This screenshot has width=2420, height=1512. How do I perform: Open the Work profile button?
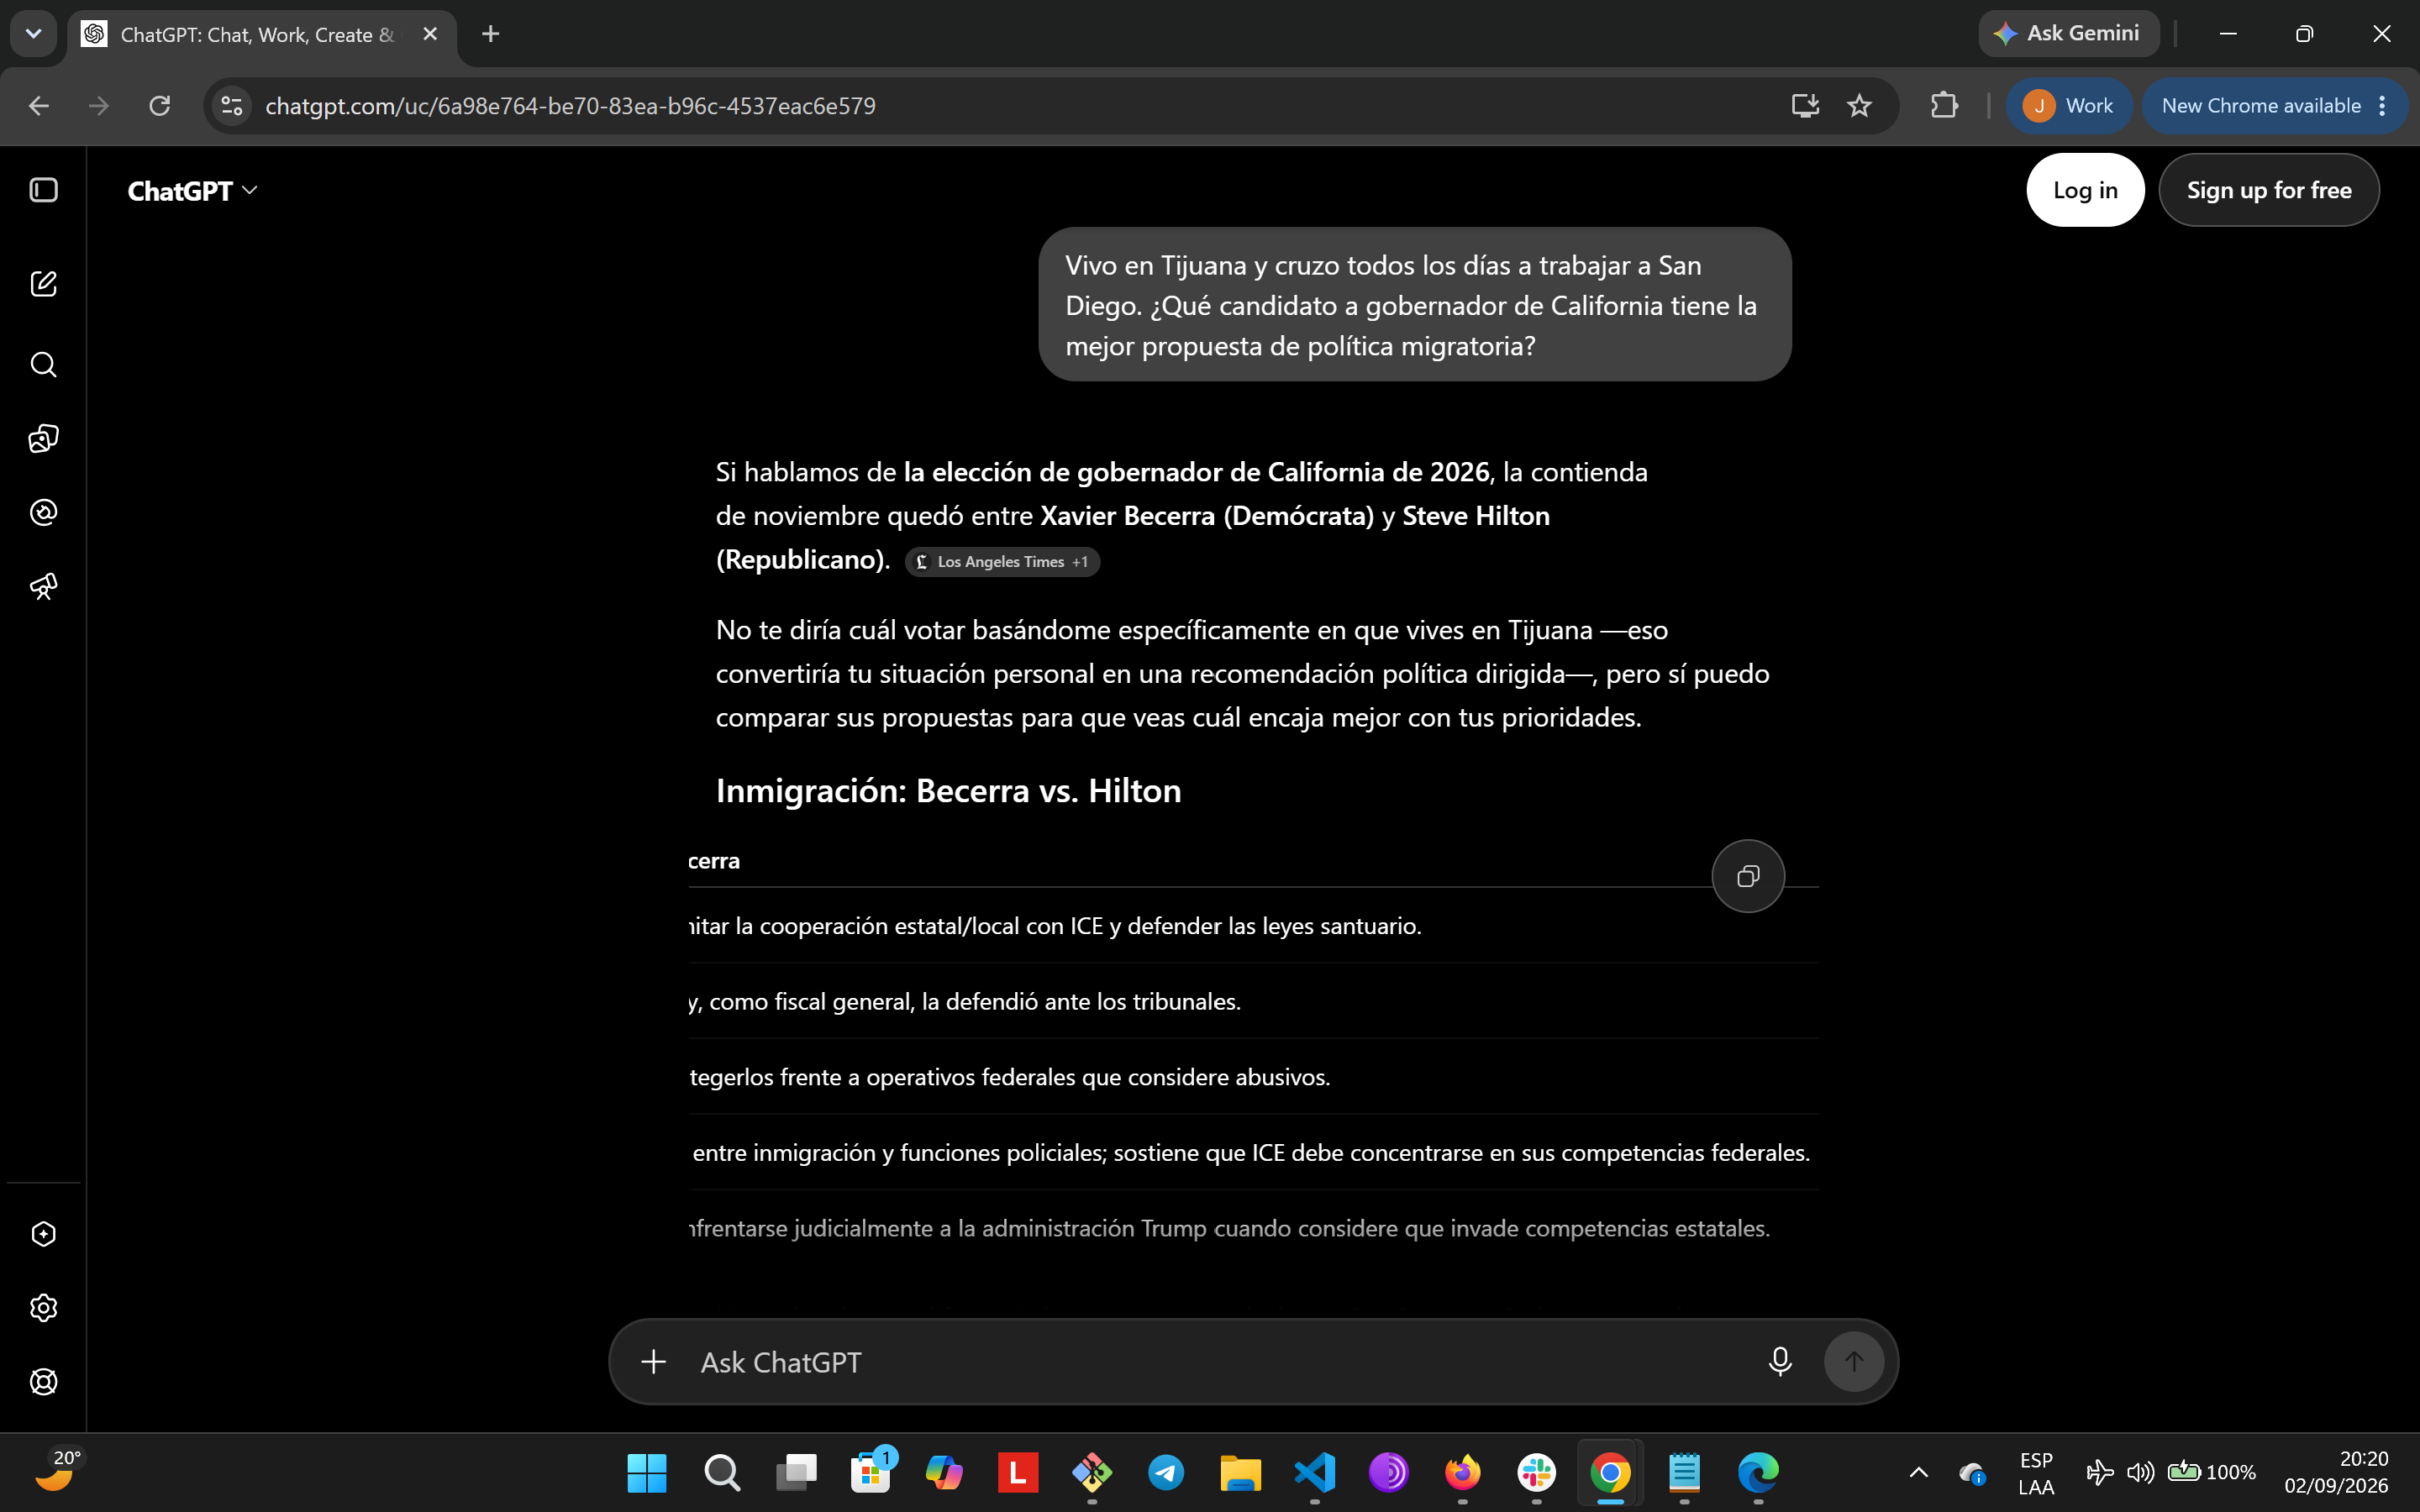point(2068,106)
